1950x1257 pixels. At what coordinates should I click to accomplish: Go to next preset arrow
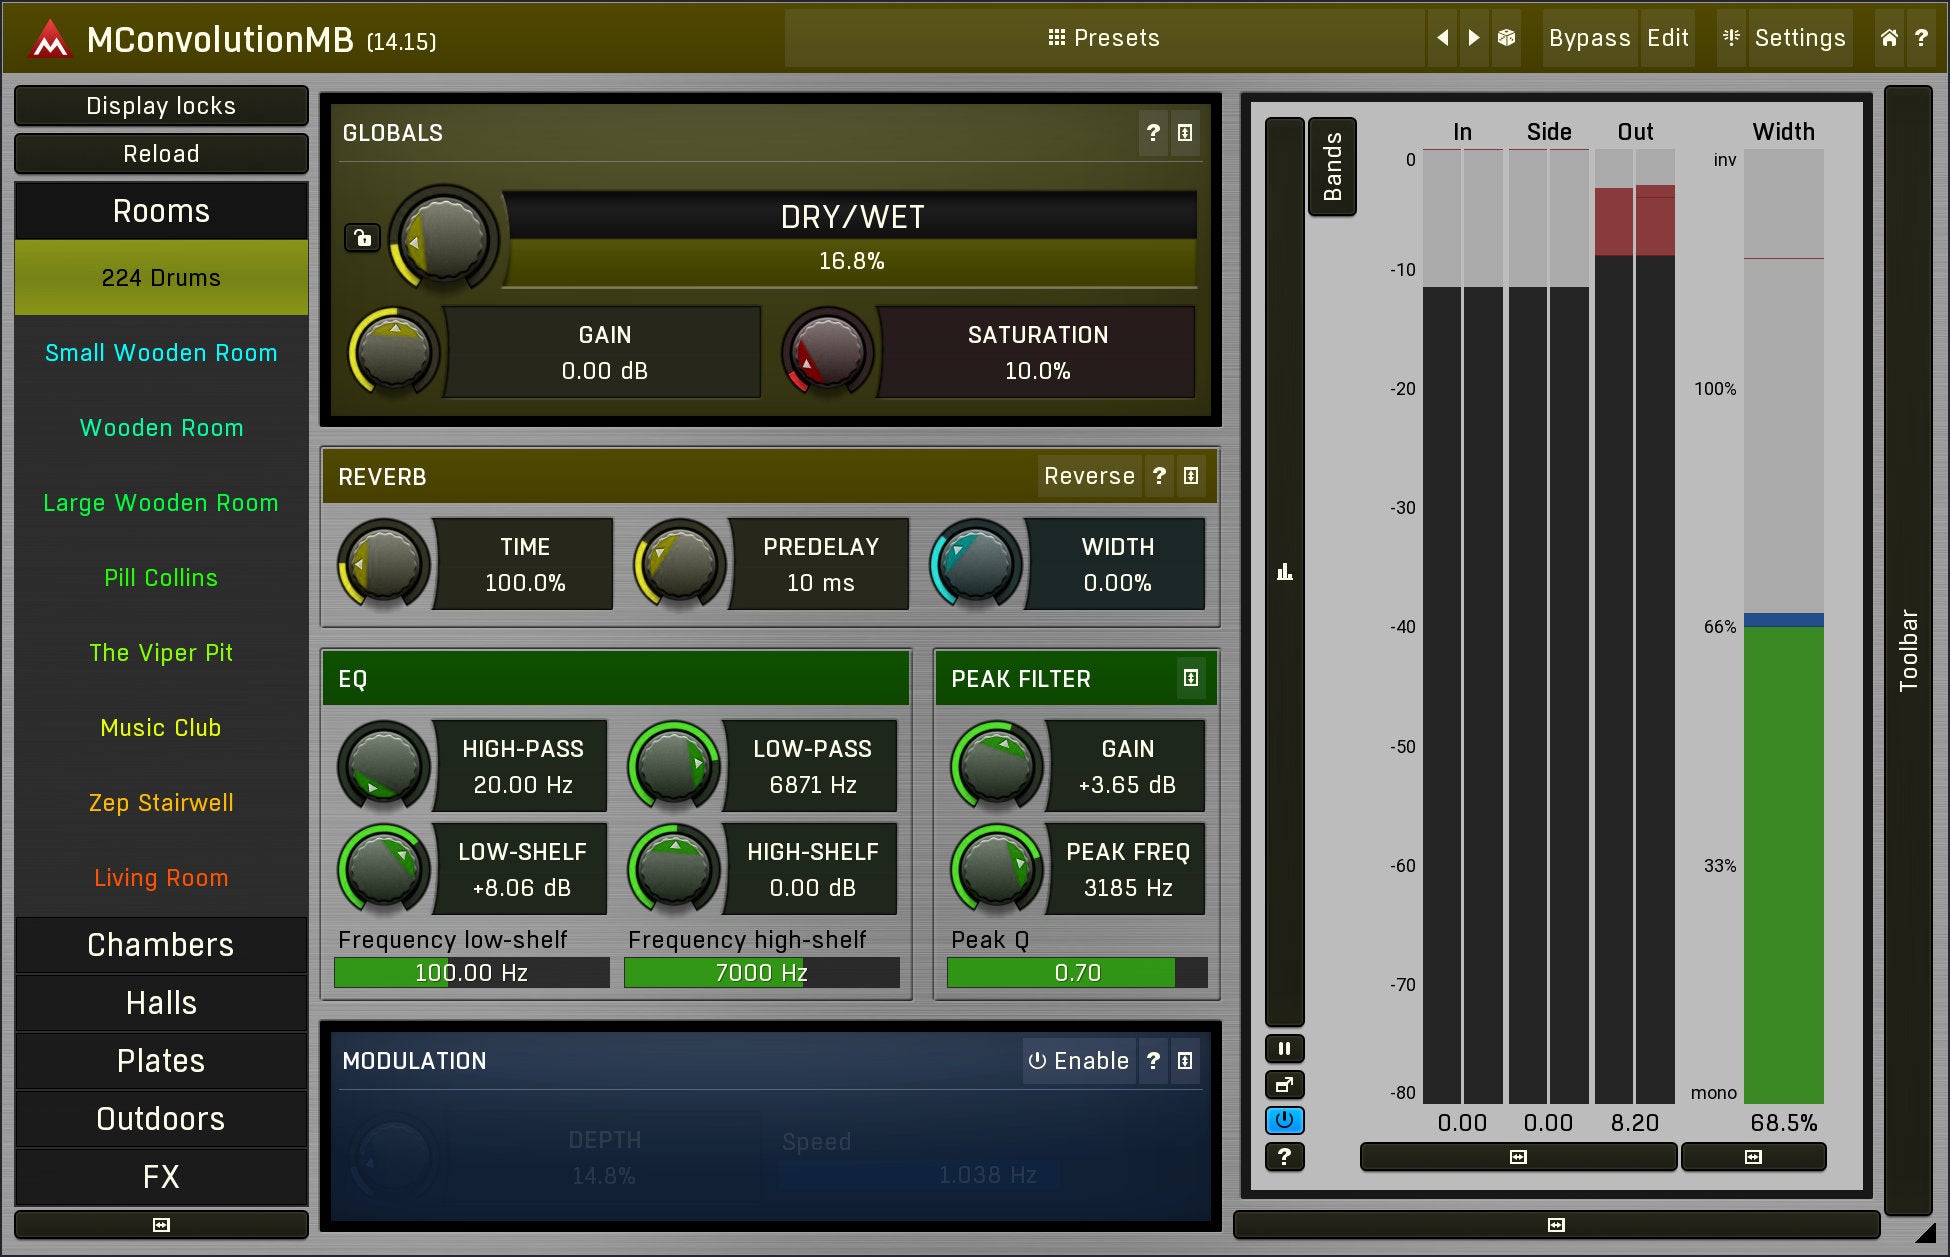click(x=1474, y=38)
